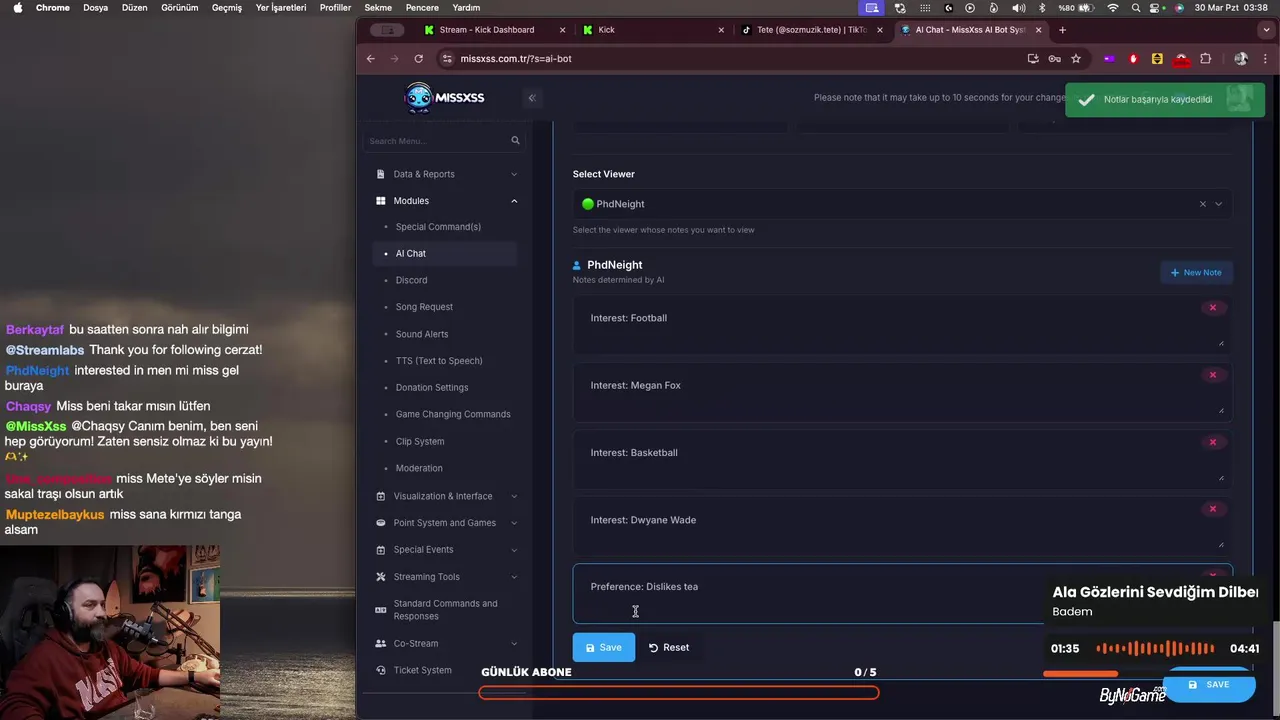Open Song Request module
Viewport: 1280px width, 720px height.
[424, 307]
